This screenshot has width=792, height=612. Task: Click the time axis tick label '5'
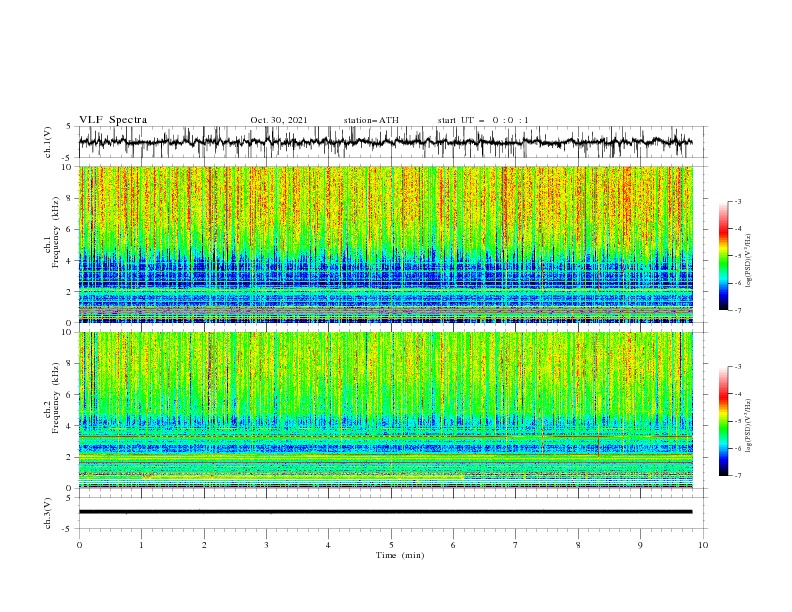[391, 545]
